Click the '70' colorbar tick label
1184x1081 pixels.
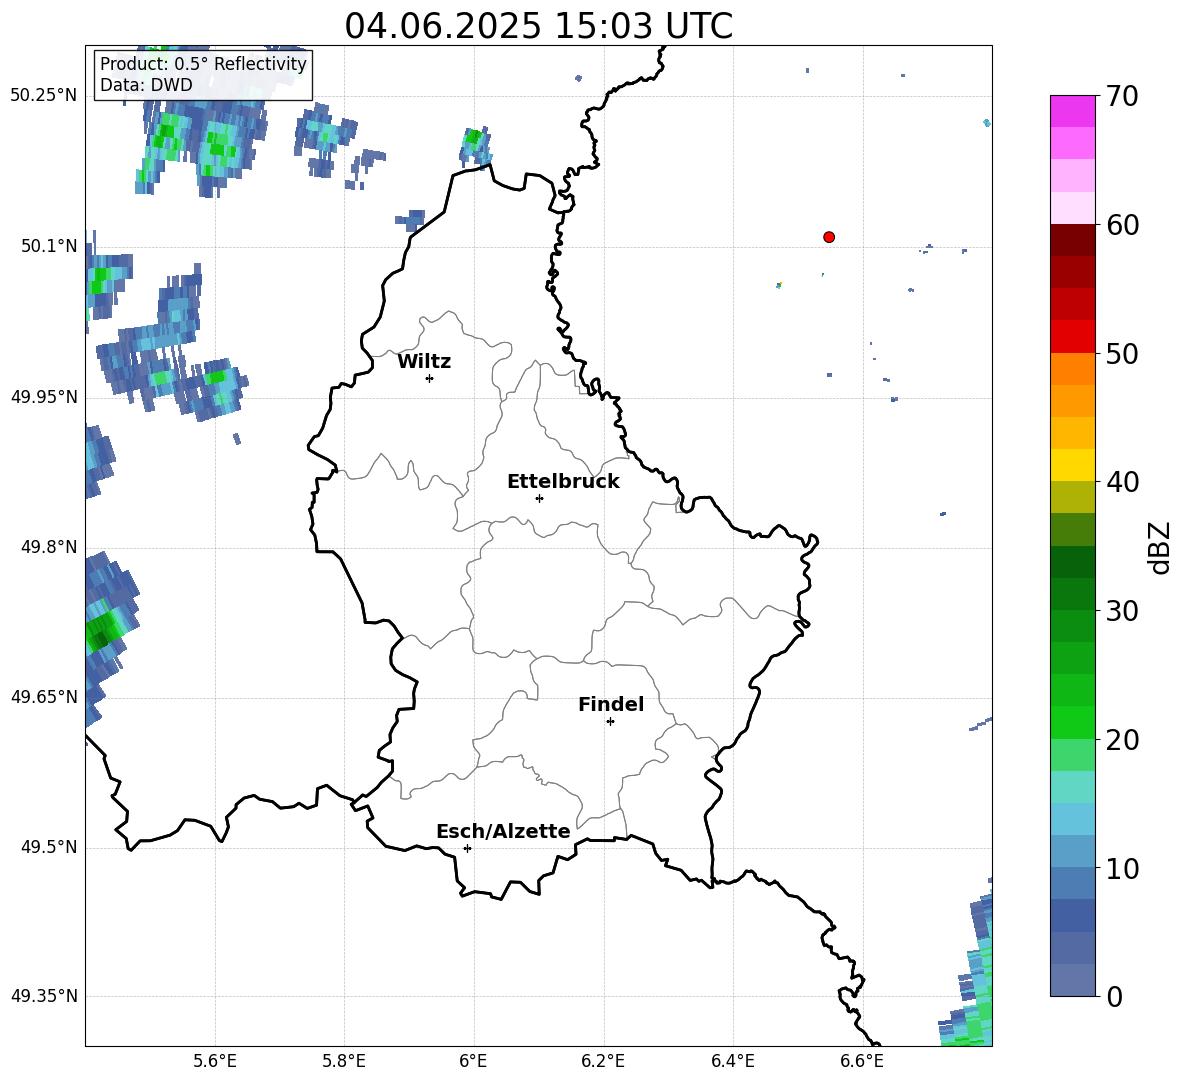pos(1122,96)
